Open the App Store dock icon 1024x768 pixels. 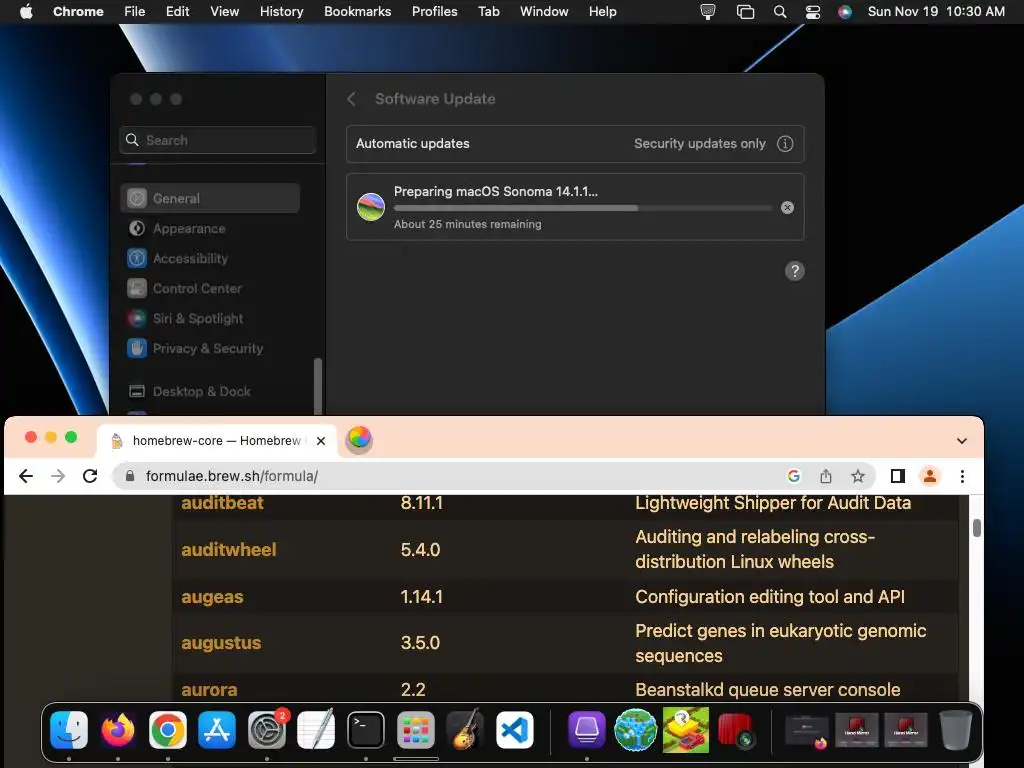click(x=217, y=730)
